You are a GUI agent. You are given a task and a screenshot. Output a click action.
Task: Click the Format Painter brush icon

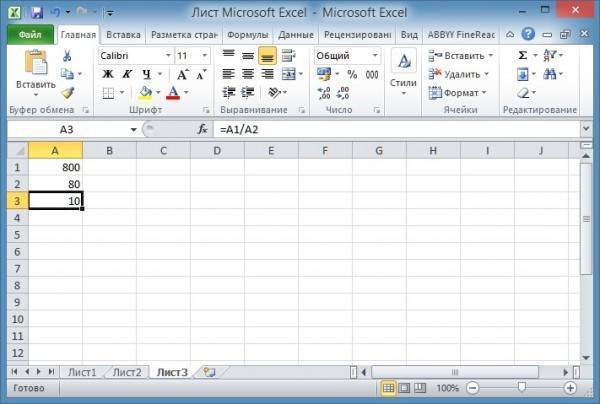tap(67, 92)
